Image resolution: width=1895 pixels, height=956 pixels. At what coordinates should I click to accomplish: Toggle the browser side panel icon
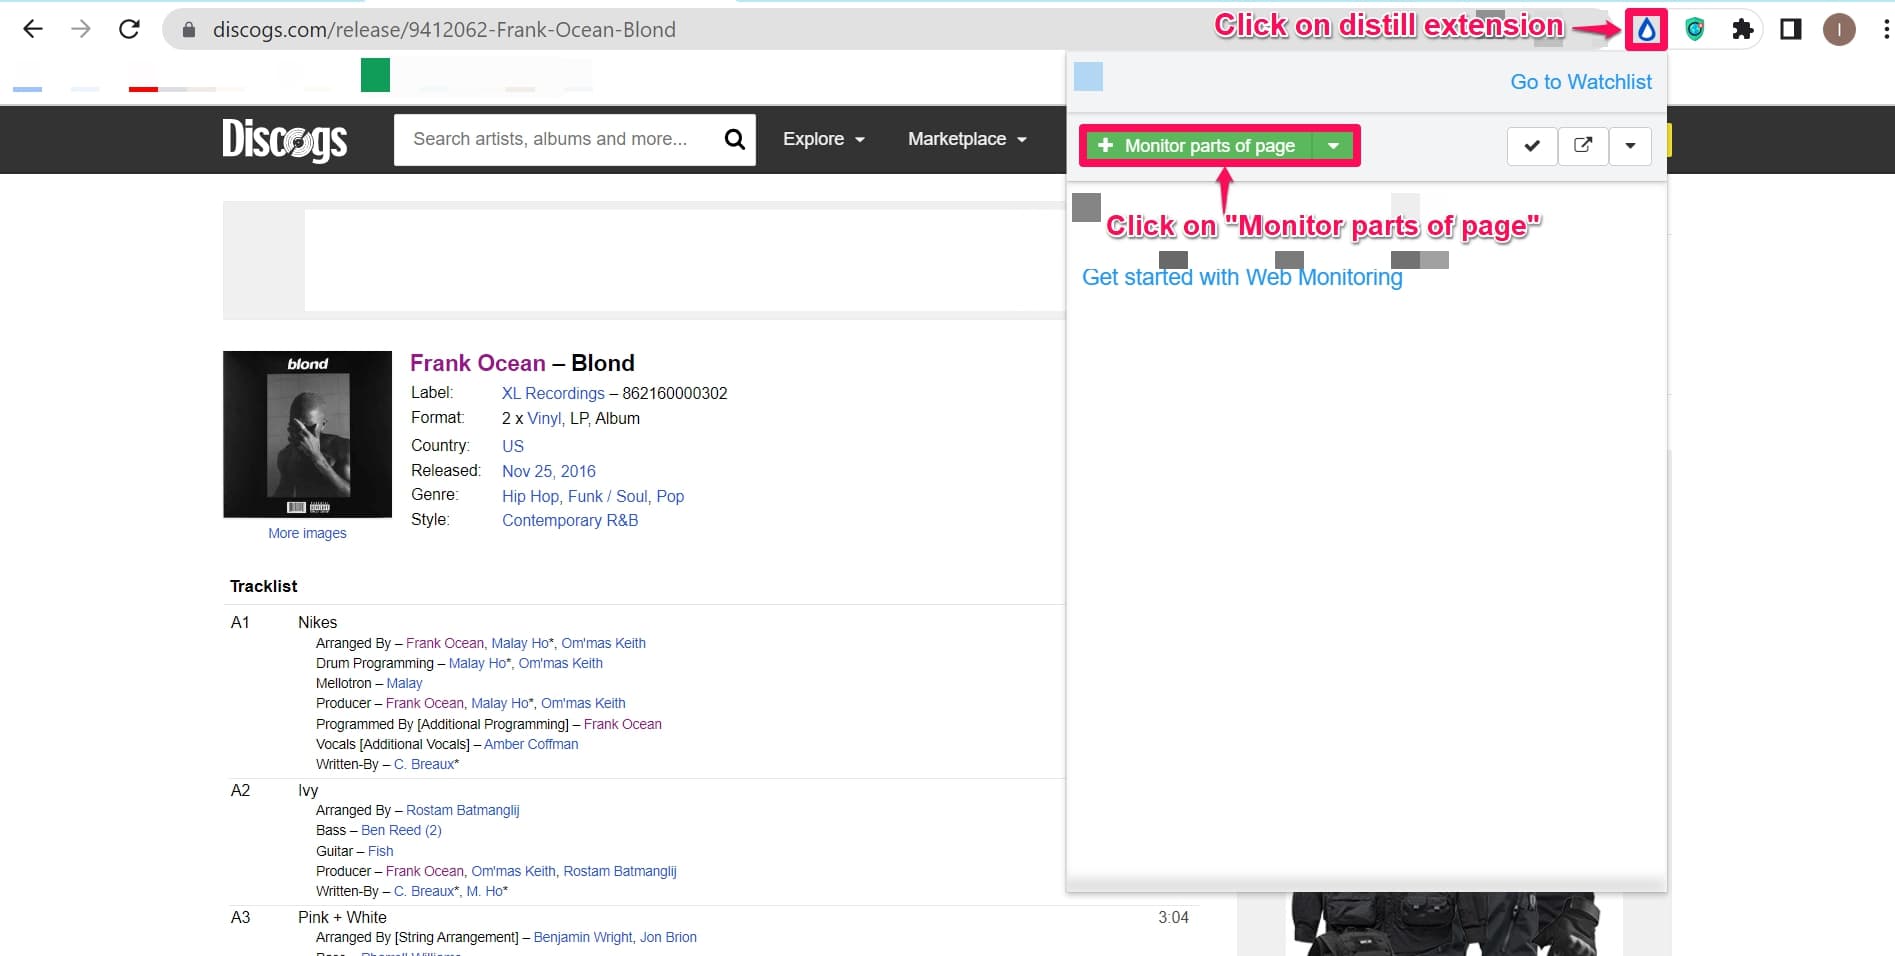tap(1790, 30)
